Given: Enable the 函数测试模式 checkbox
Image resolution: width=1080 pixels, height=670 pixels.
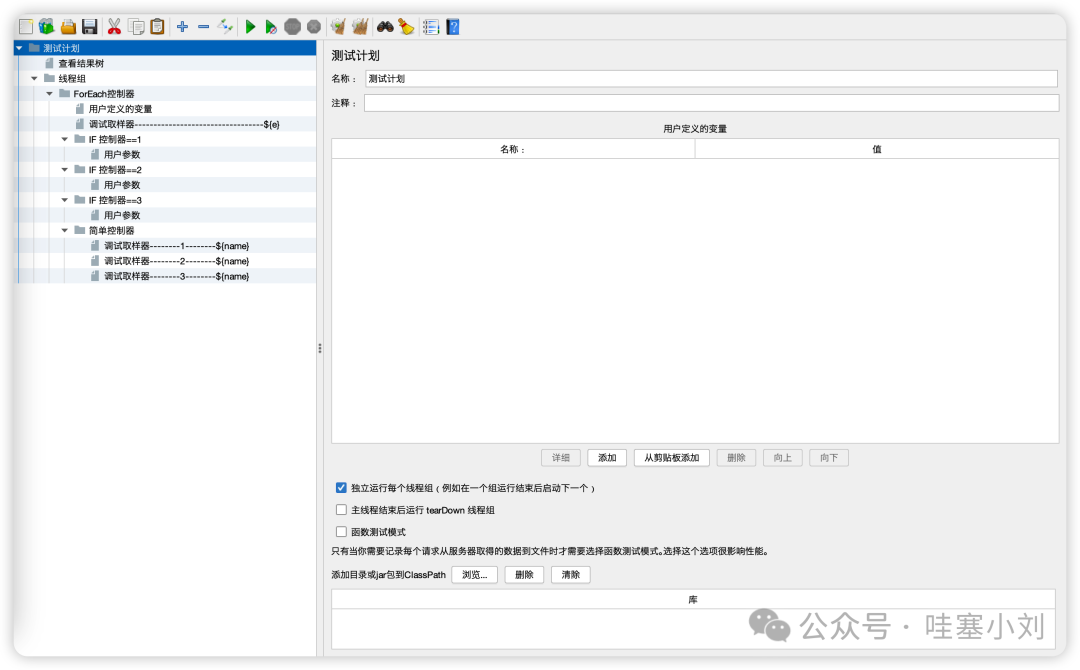Looking at the screenshot, I should coord(341,532).
